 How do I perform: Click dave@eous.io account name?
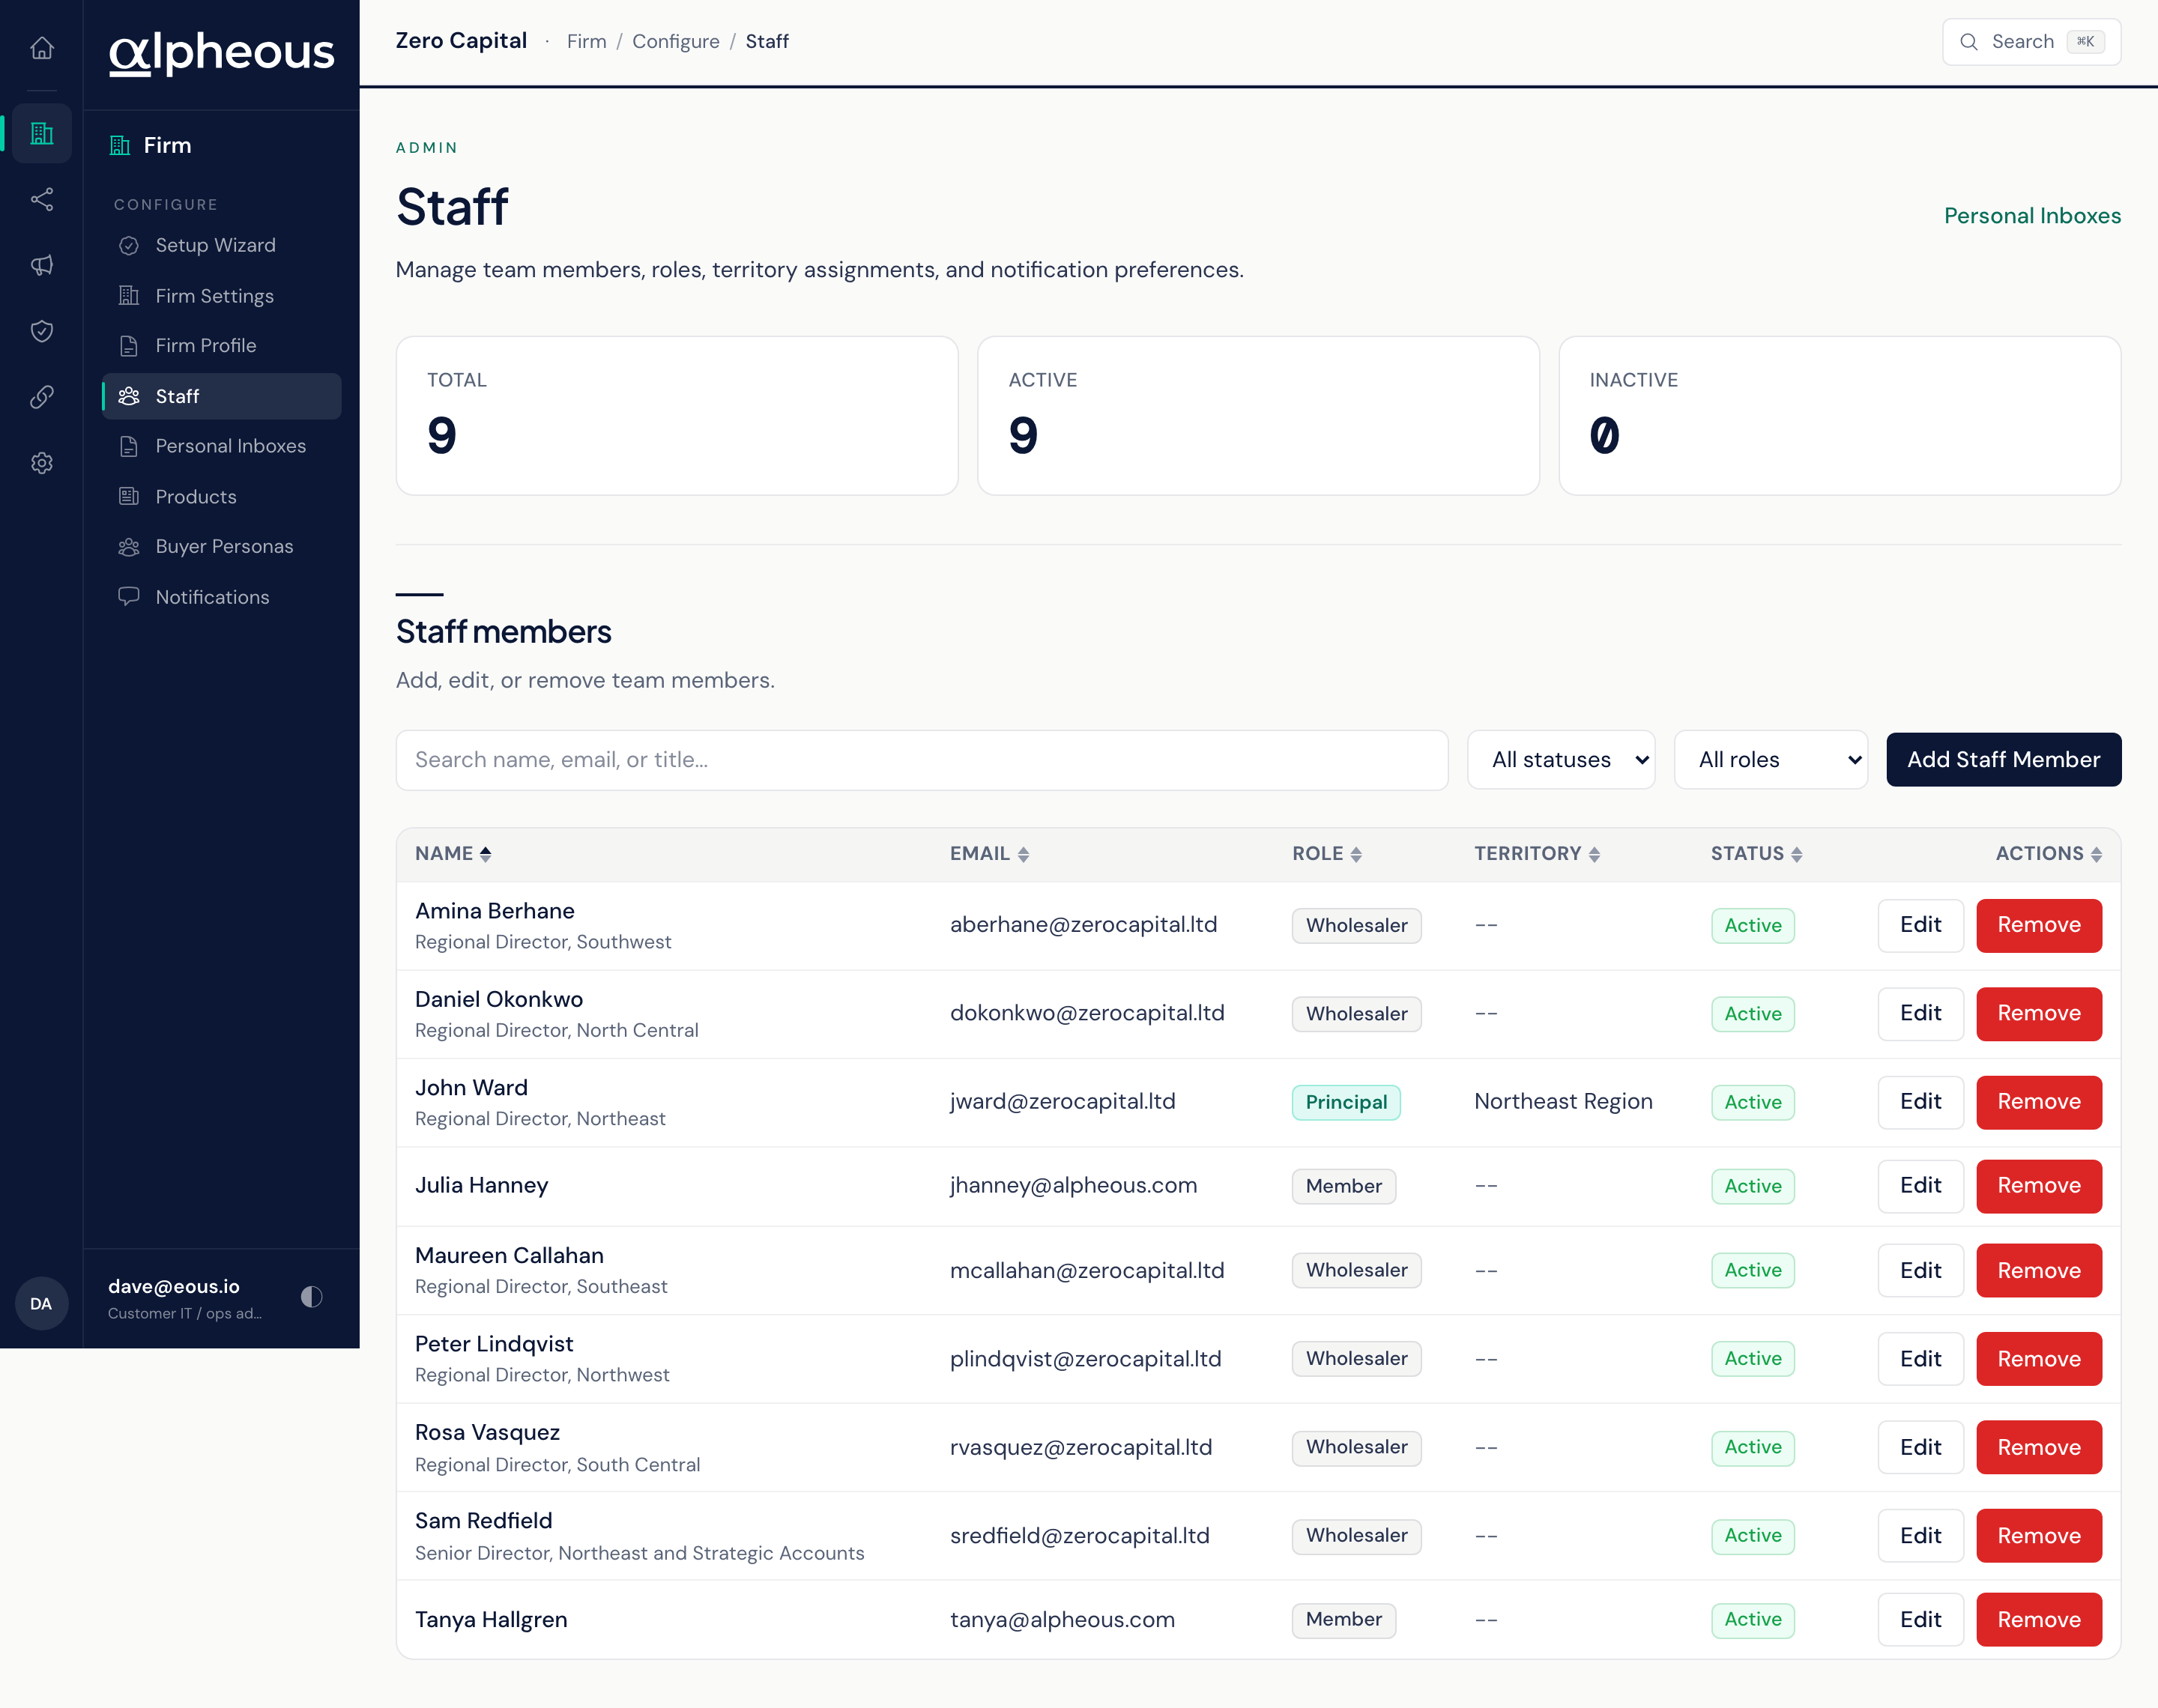point(174,1287)
